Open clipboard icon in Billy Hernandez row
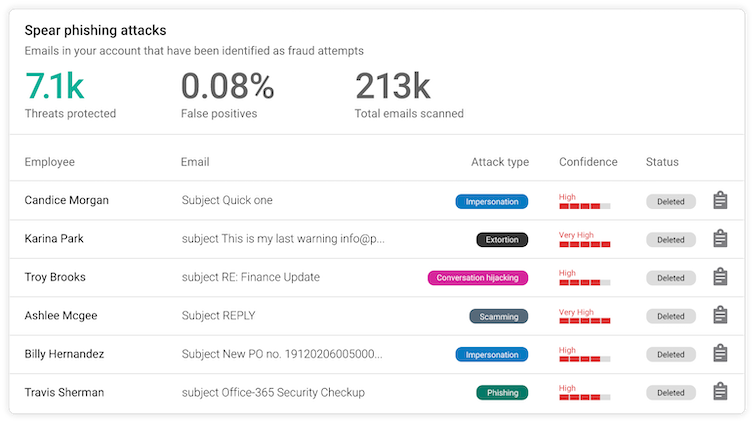The width and height of the screenshot is (754, 423). tap(720, 353)
